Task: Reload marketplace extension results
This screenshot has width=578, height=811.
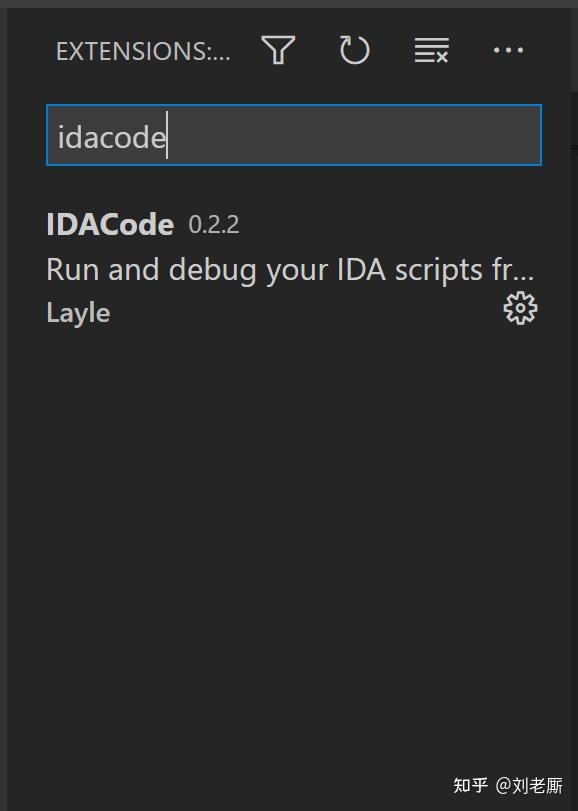Action: pyautogui.click(x=355, y=50)
